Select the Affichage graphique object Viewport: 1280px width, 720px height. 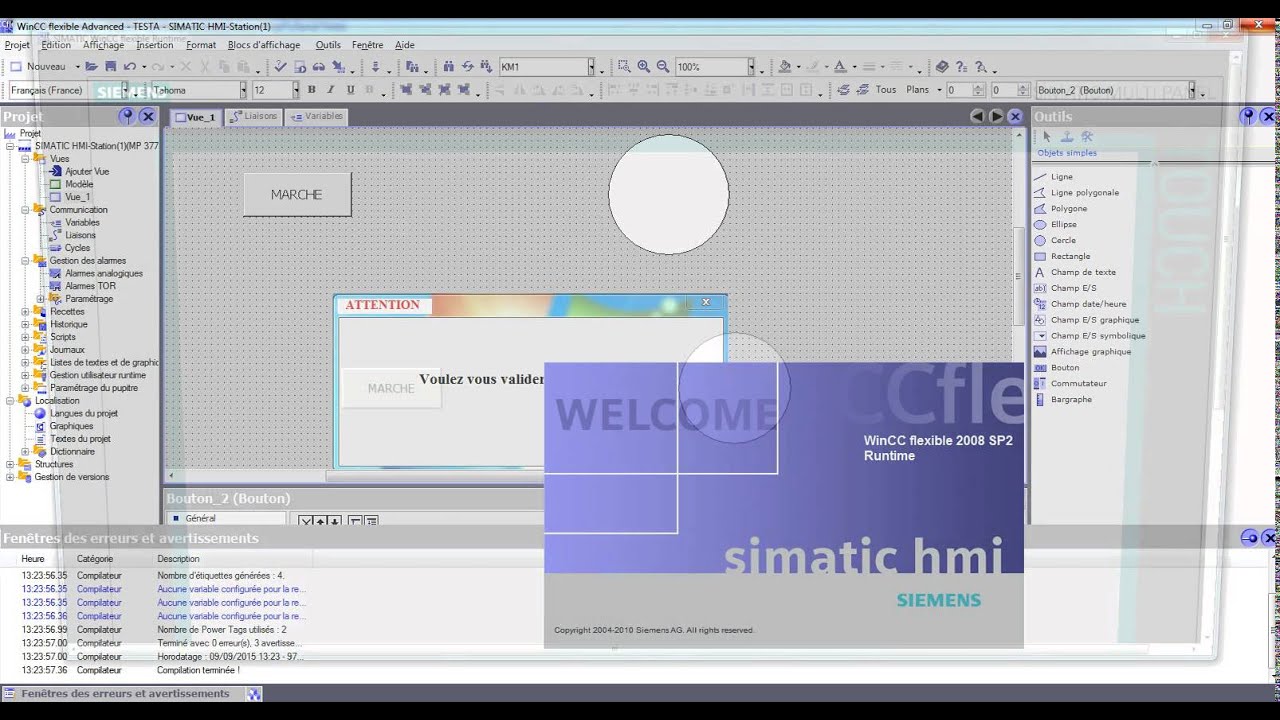click(x=1091, y=352)
